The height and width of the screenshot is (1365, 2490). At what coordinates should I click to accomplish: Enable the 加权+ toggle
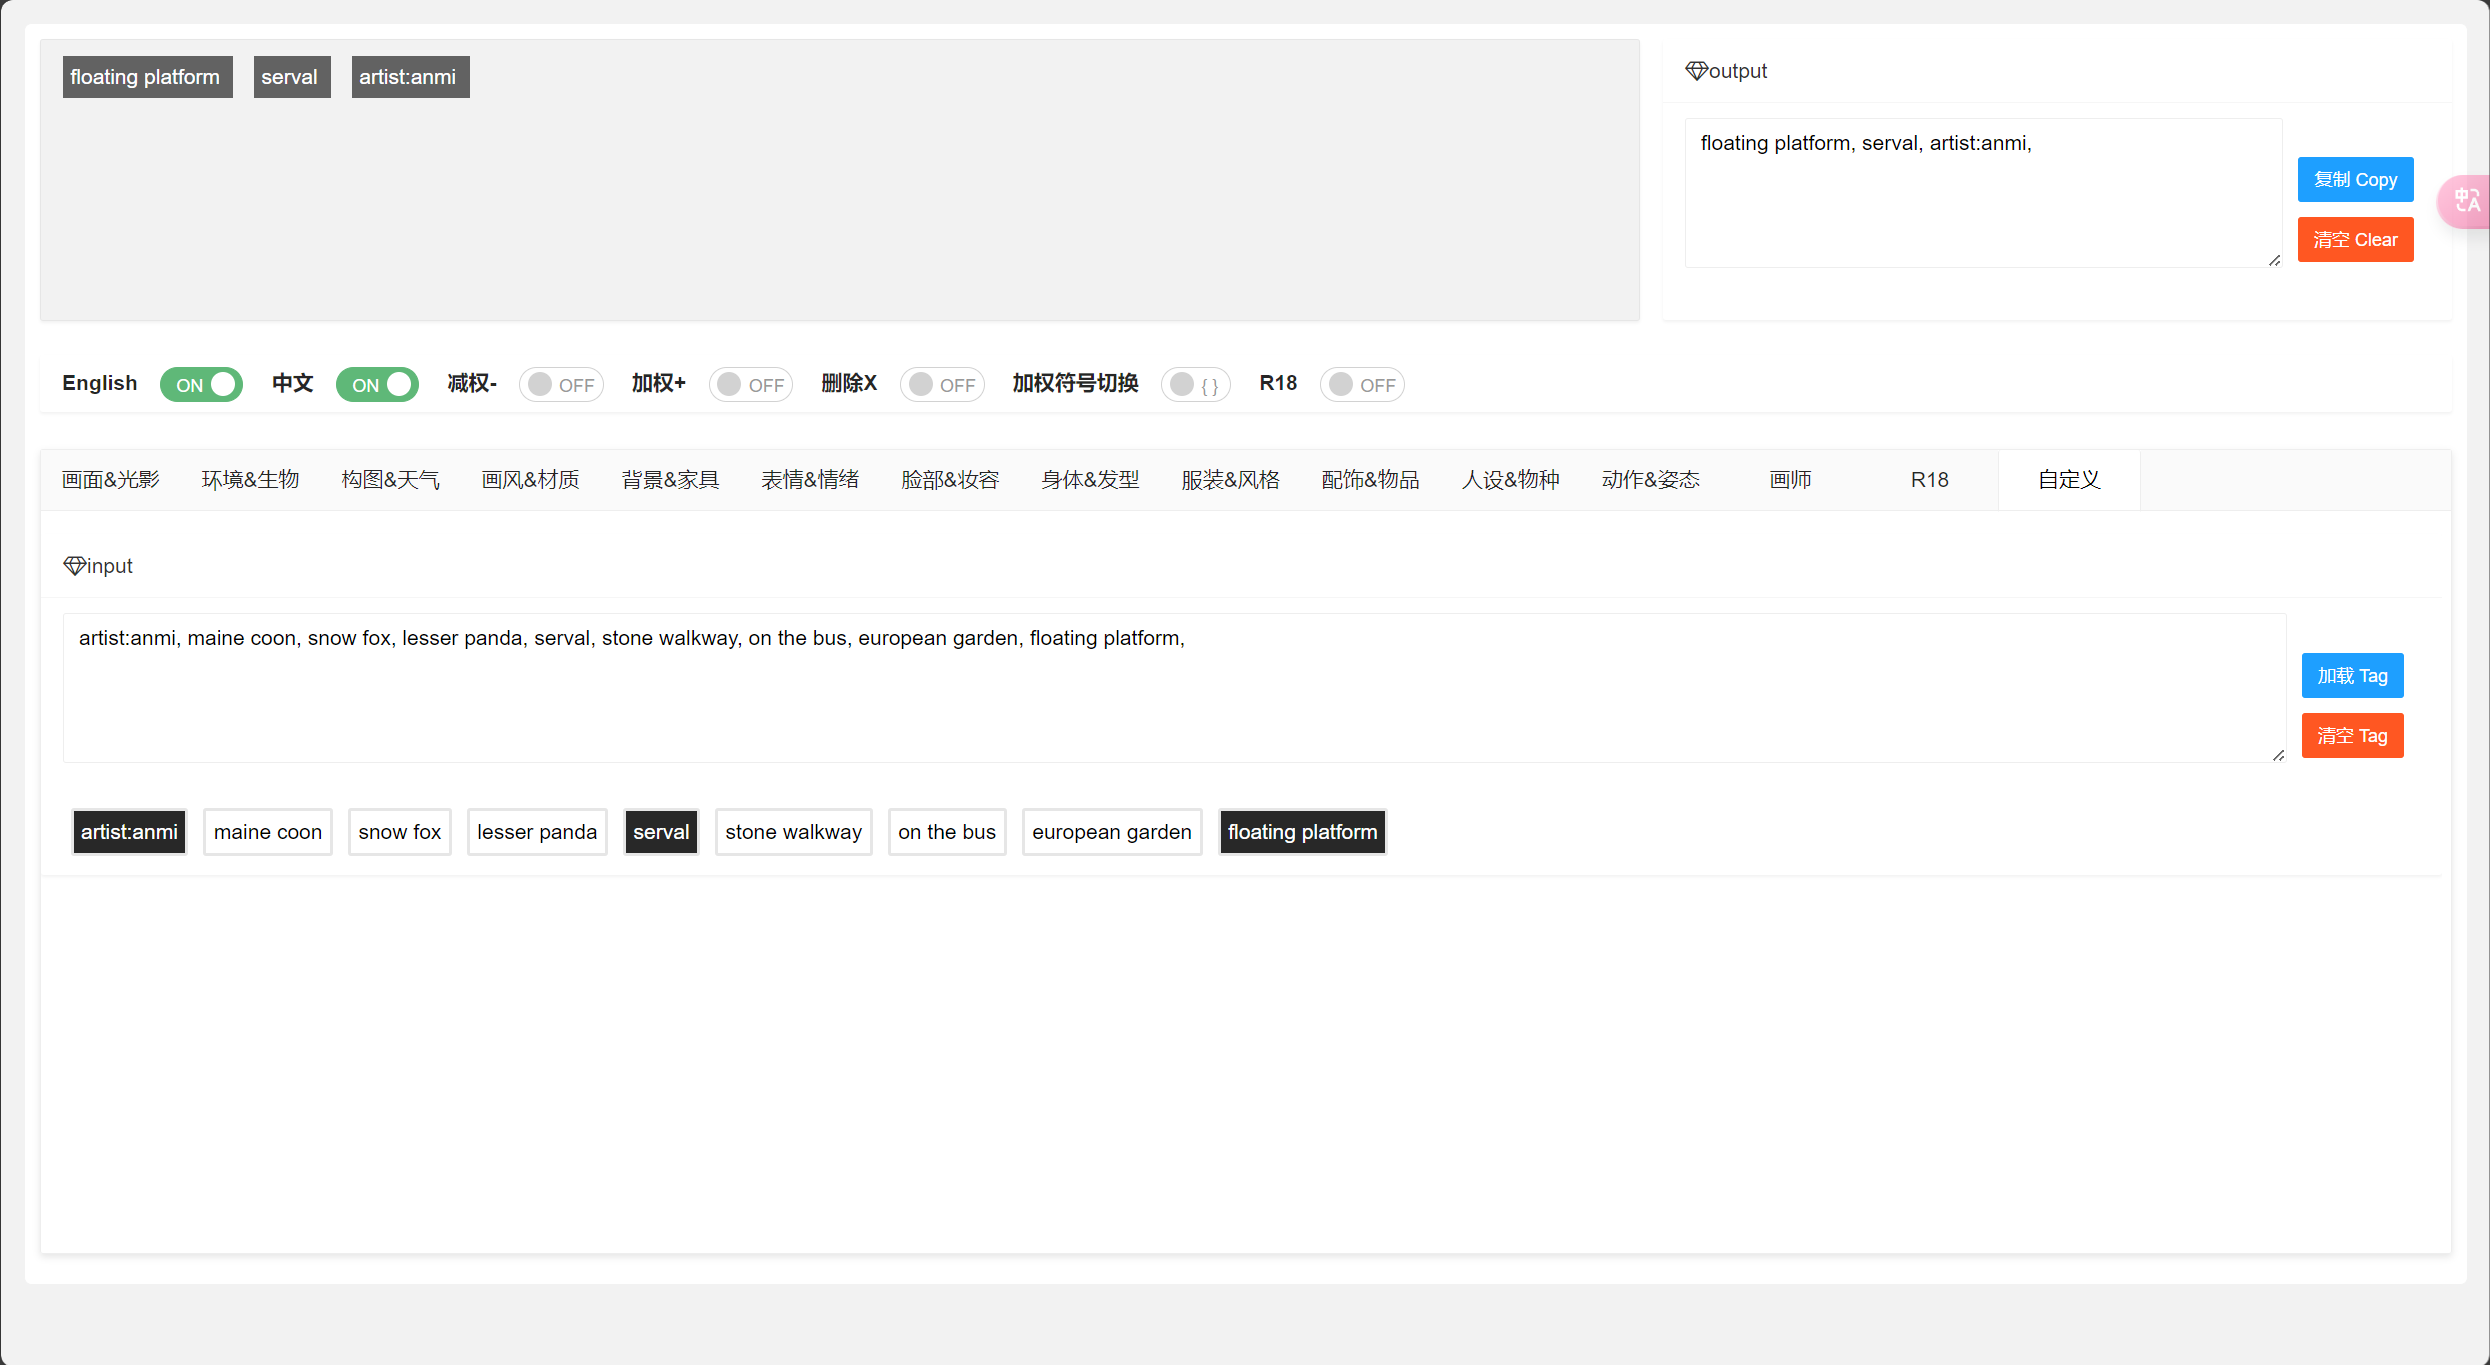click(x=751, y=385)
